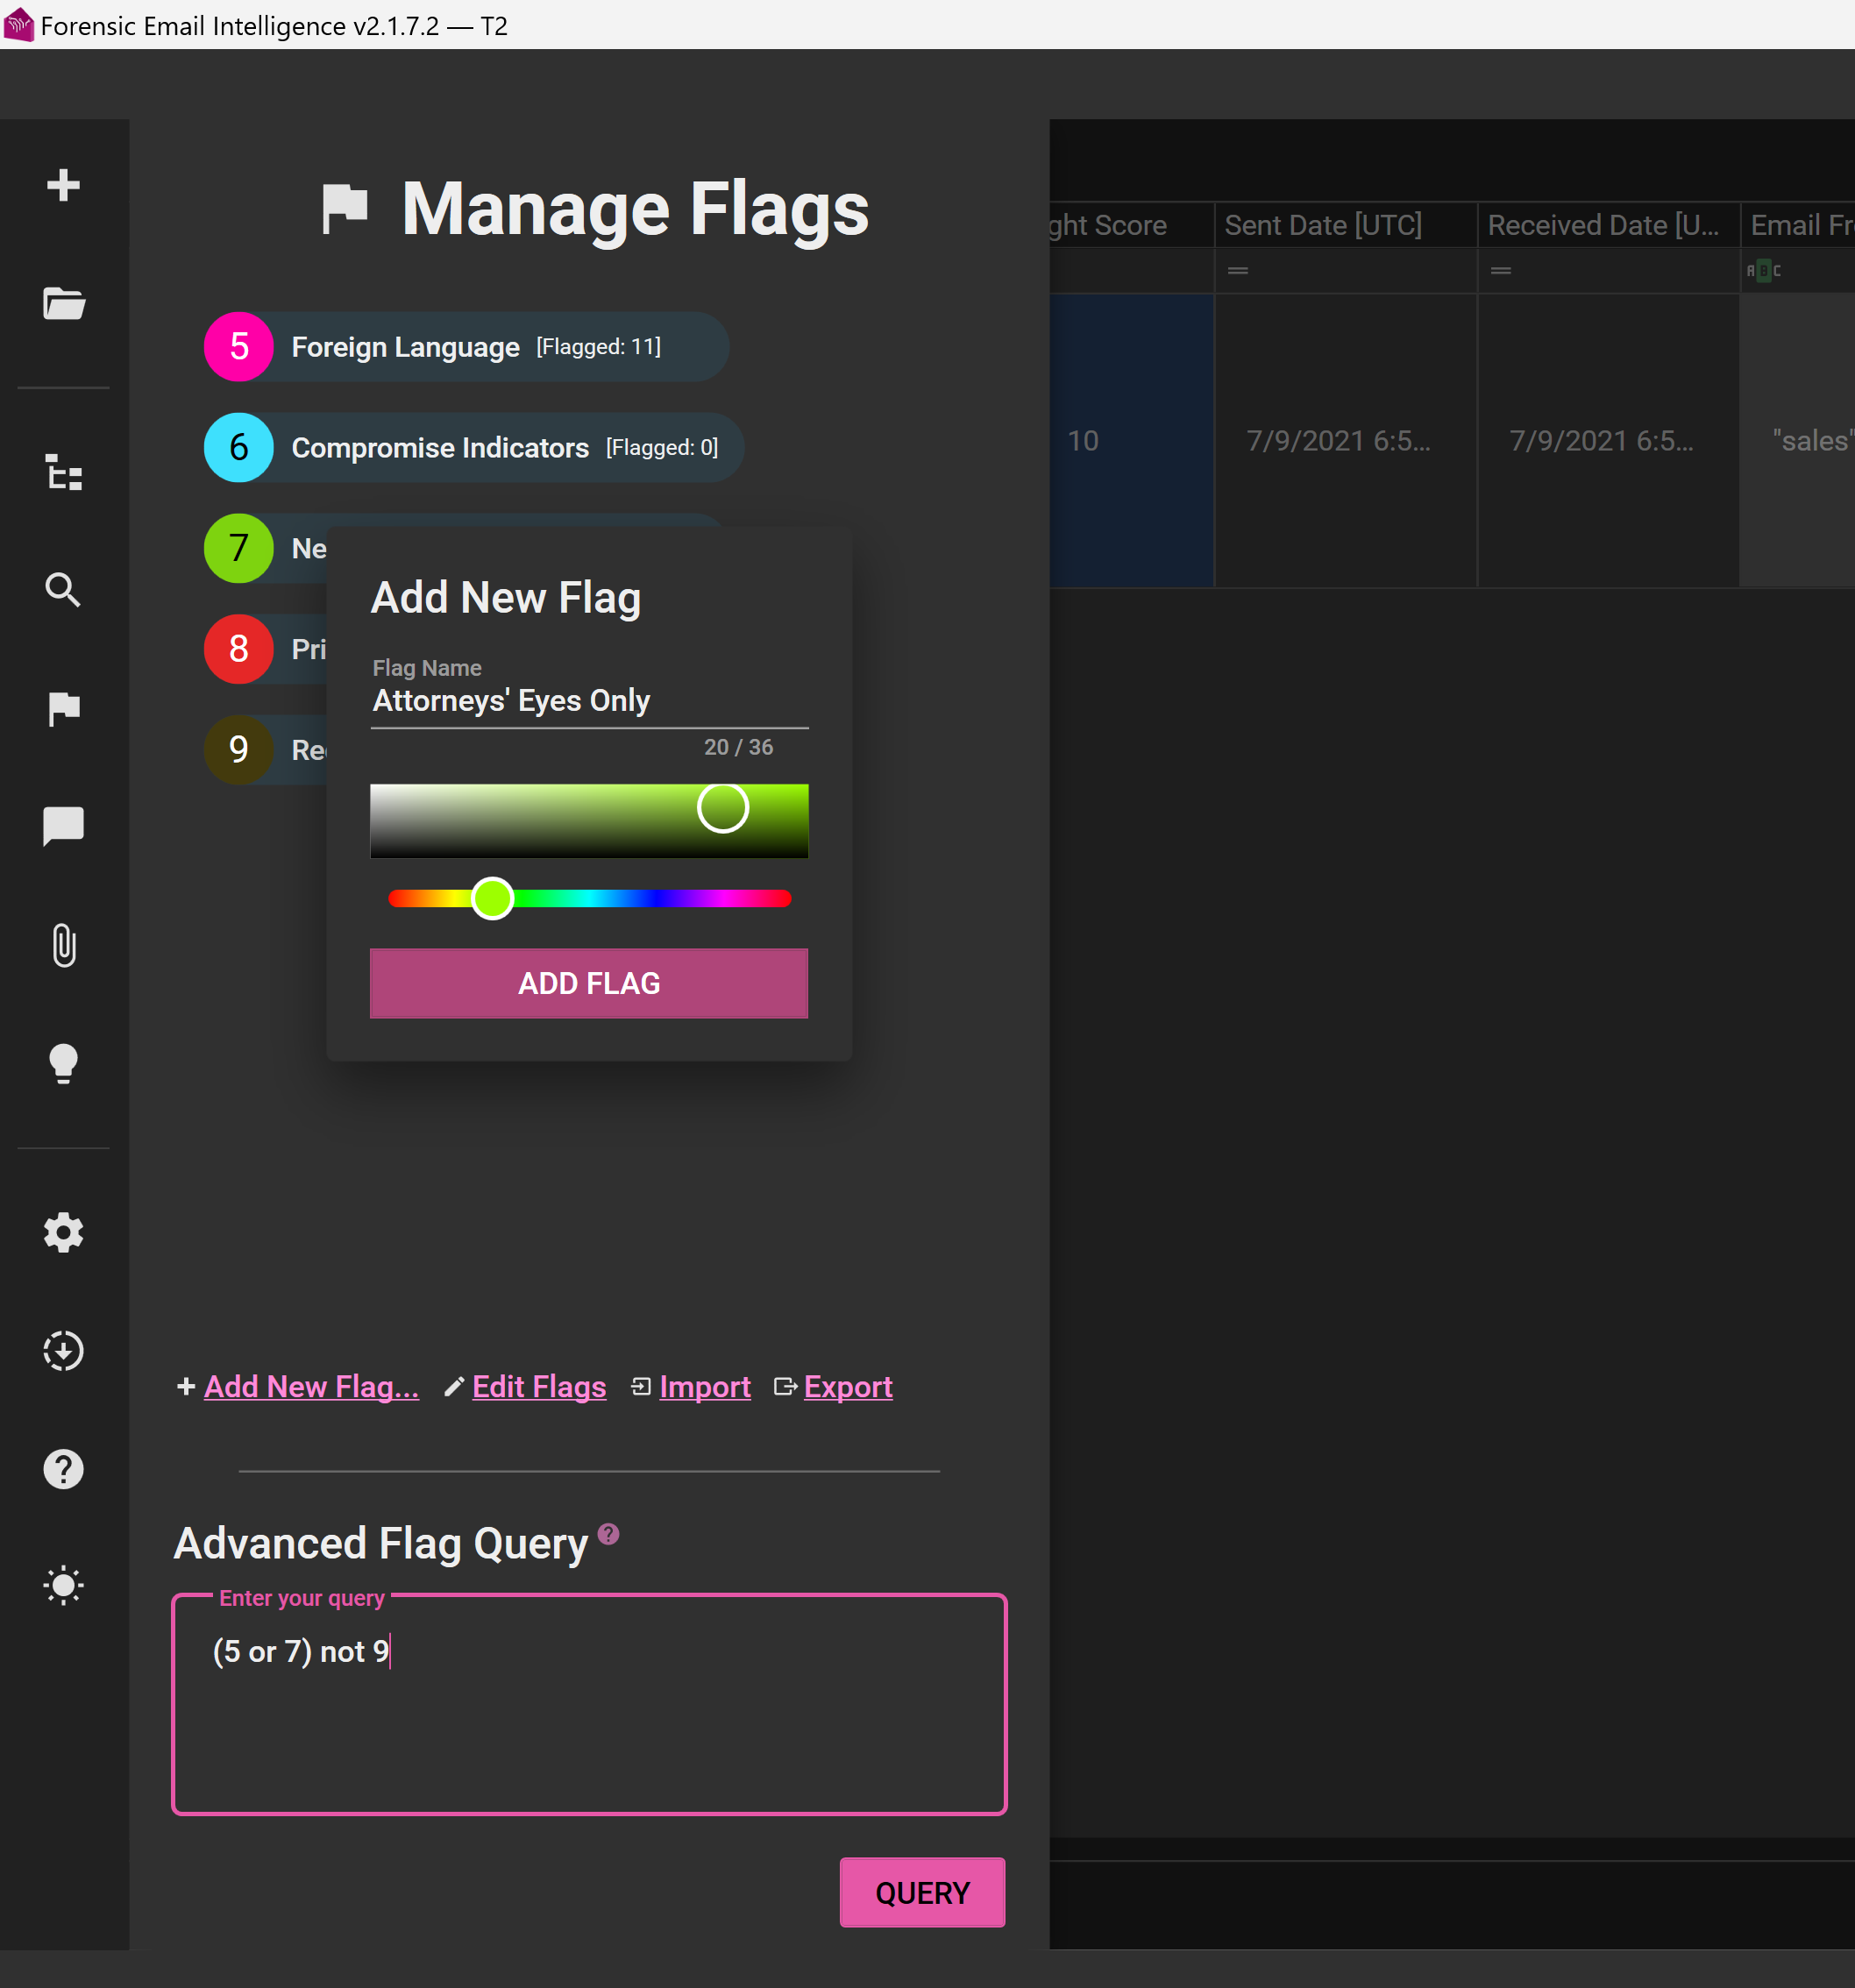Open the Sent Date column filter operator
This screenshot has height=1988, width=1855.
point(1238,271)
